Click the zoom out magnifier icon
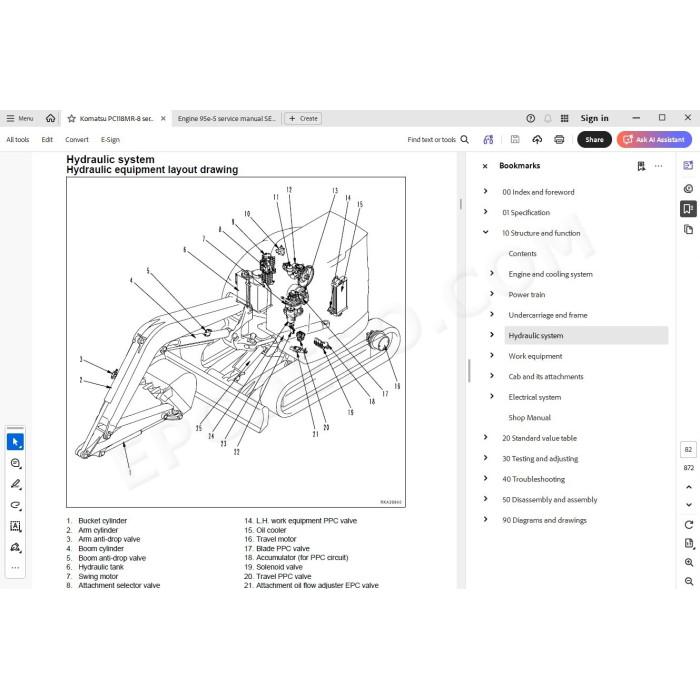 [x=689, y=581]
